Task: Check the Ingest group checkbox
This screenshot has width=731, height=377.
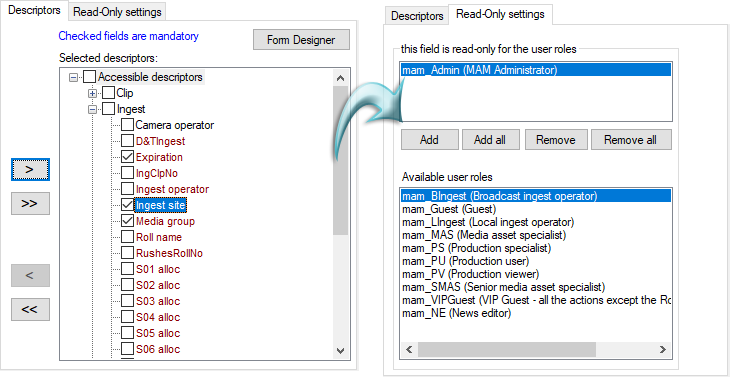Action: coord(108,109)
